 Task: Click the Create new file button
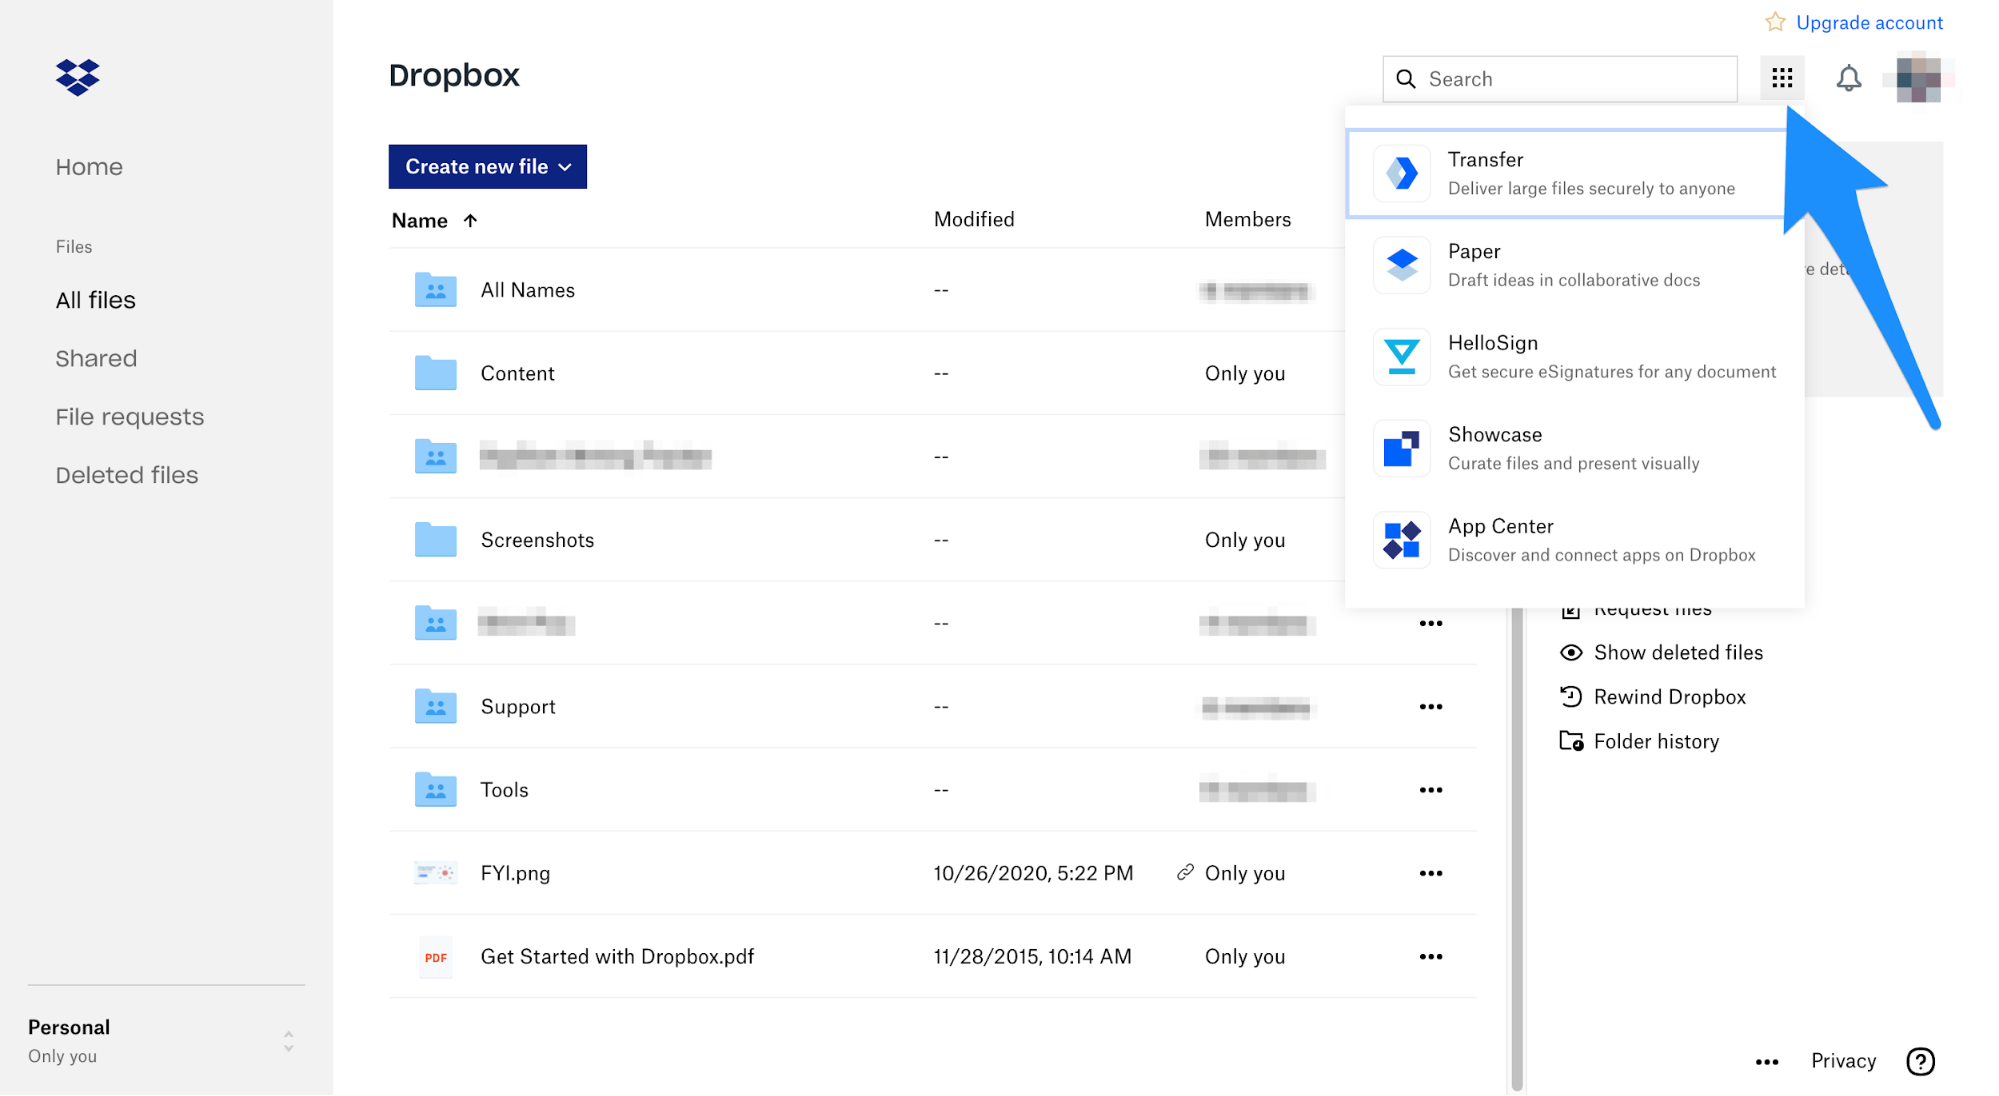(x=487, y=166)
